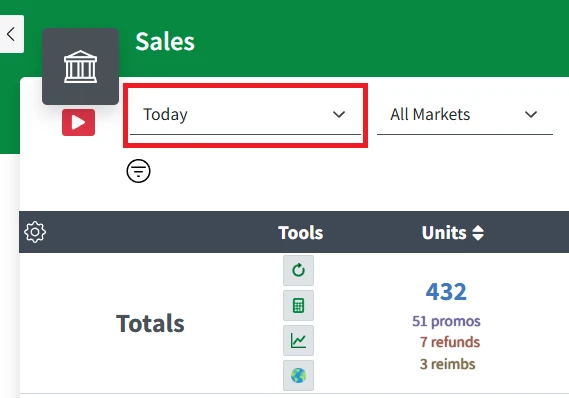Click the 432 units total
569x398 pixels.
(x=446, y=292)
